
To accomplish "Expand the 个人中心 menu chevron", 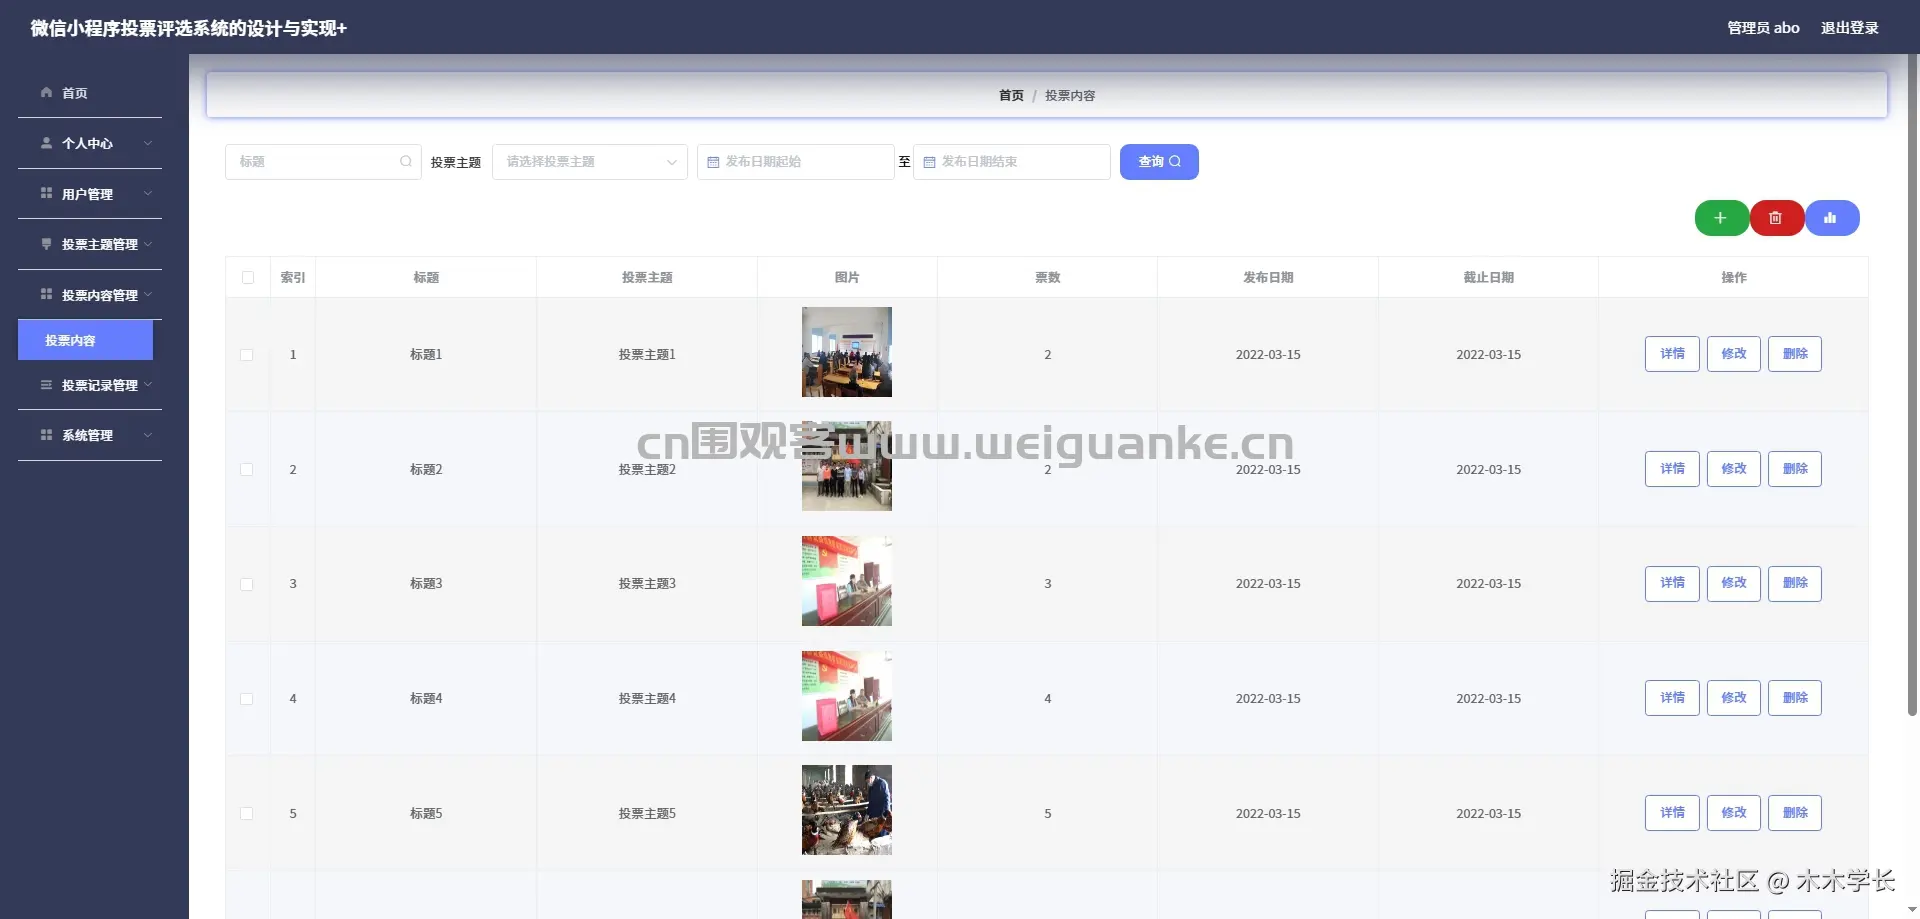I will [x=148, y=143].
